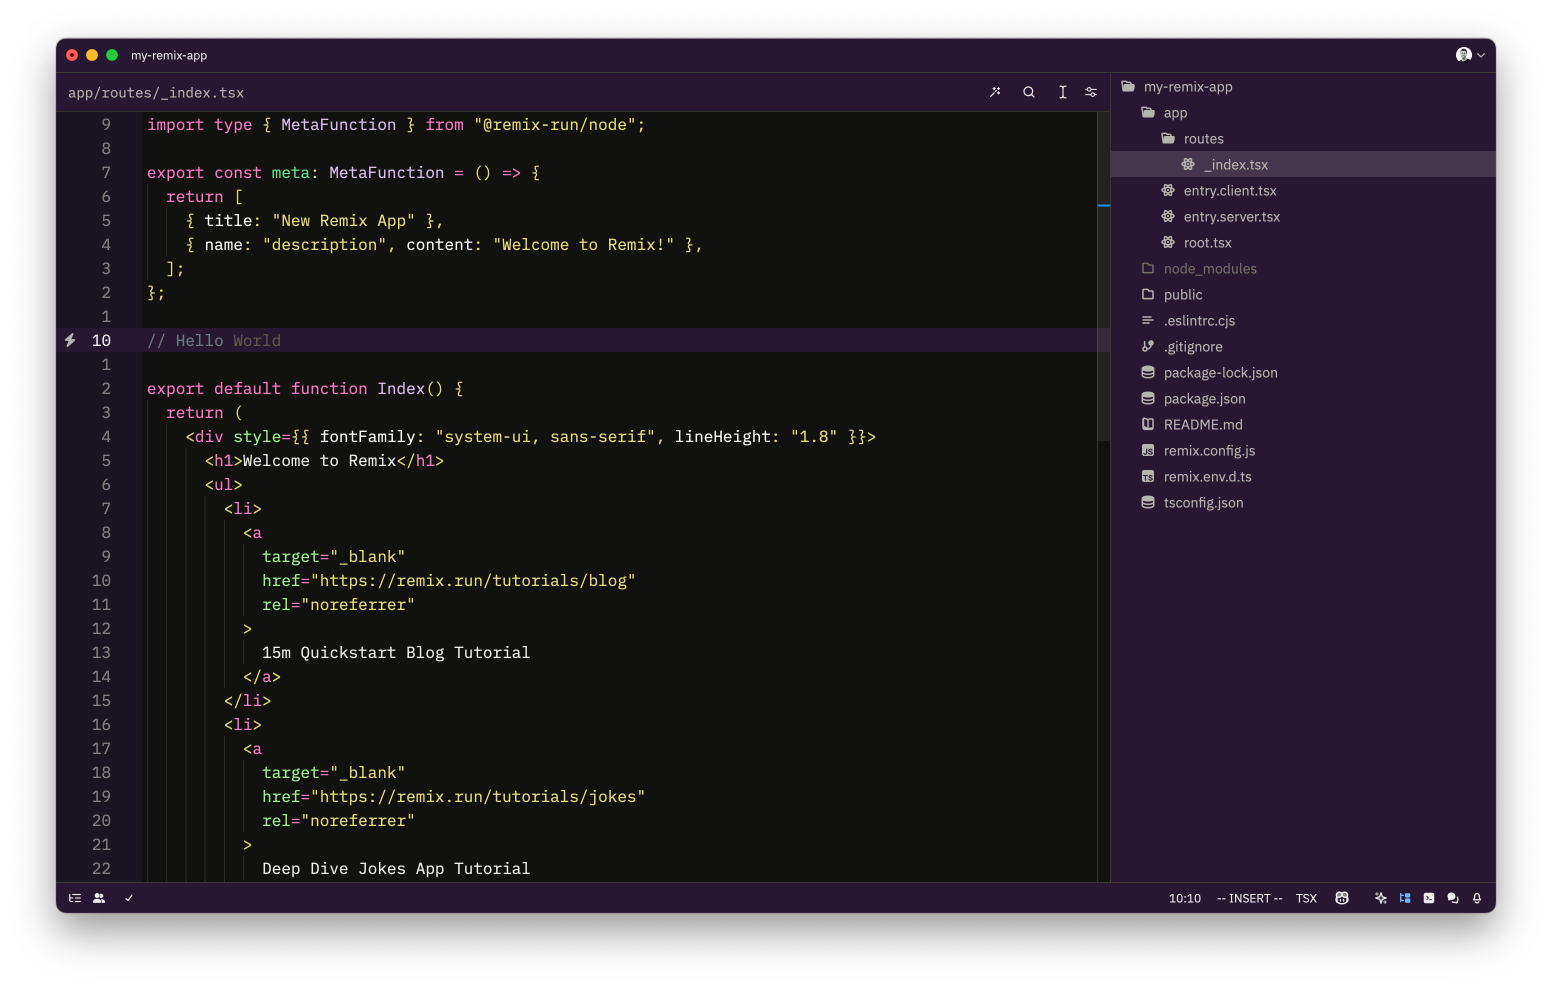Open remix.config.js file
The width and height of the screenshot is (1552, 987).
pyautogui.click(x=1303, y=451)
